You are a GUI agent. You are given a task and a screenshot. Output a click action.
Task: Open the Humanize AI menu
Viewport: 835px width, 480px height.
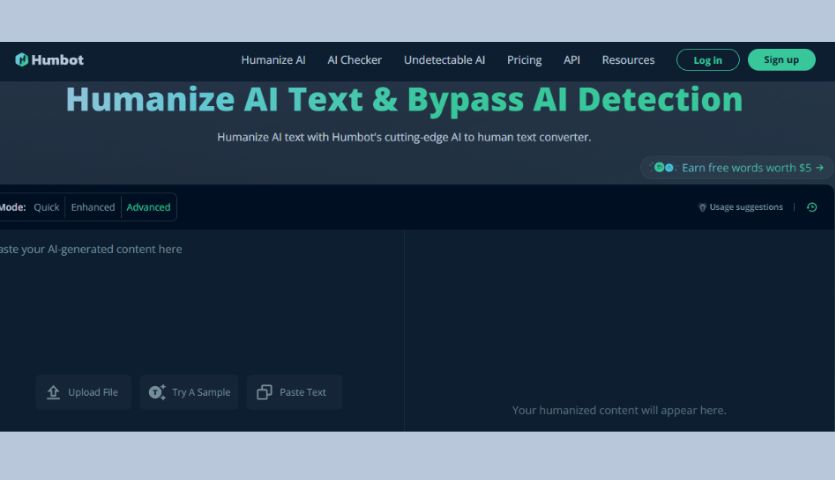[273, 60]
